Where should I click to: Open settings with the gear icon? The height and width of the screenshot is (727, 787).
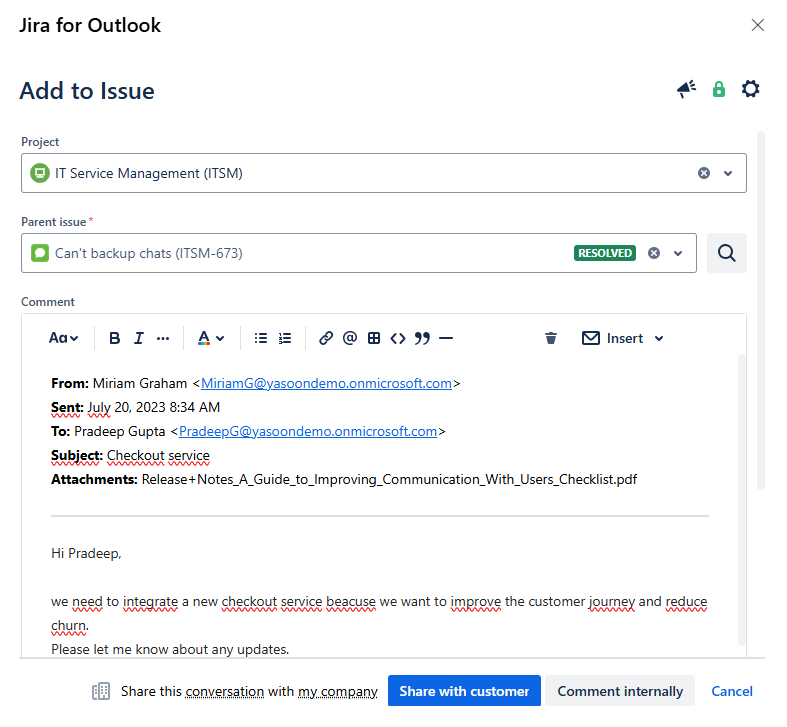tap(751, 90)
